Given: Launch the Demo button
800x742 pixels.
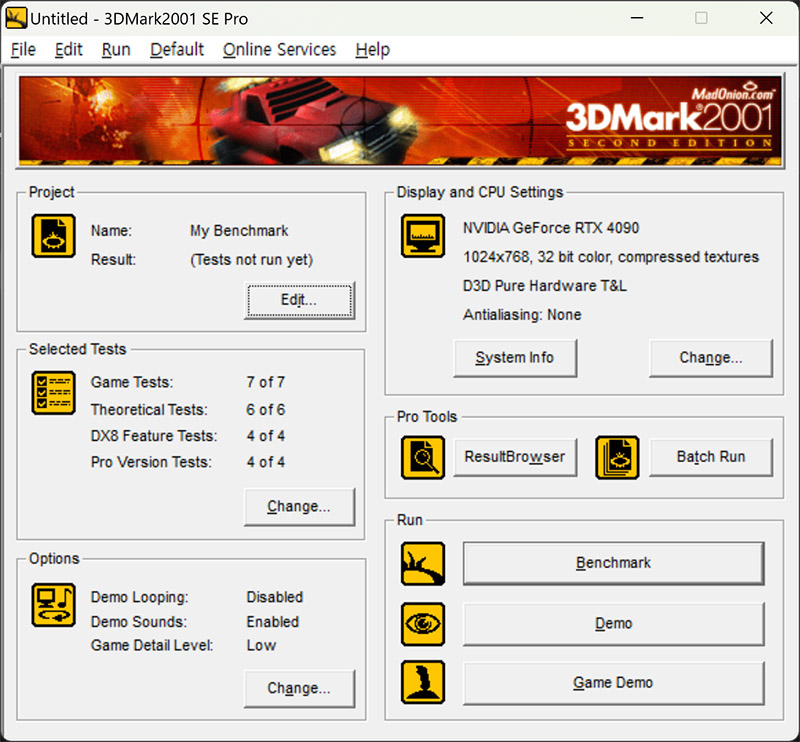Looking at the screenshot, I should [x=613, y=624].
